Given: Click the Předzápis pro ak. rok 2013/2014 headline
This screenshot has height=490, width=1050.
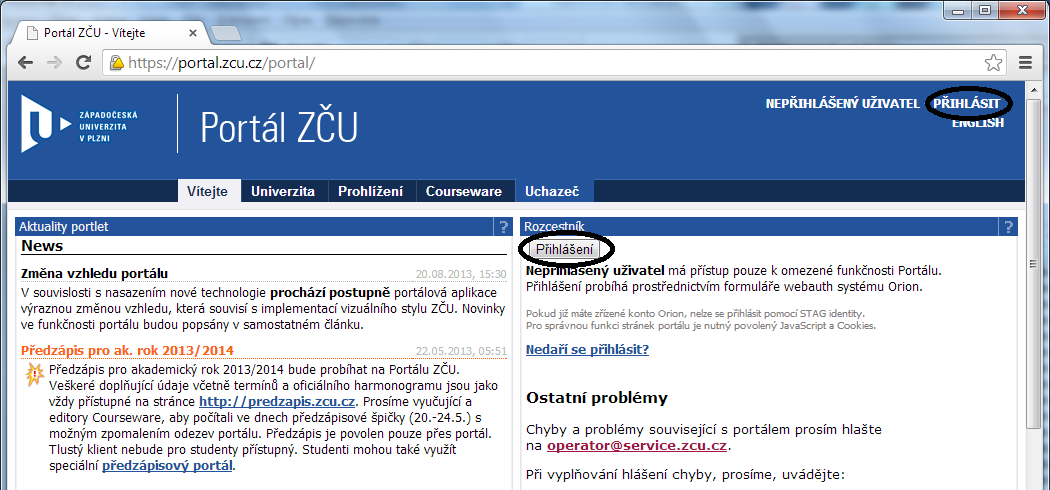Looking at the screenshot, I should (x=127, y=350).
